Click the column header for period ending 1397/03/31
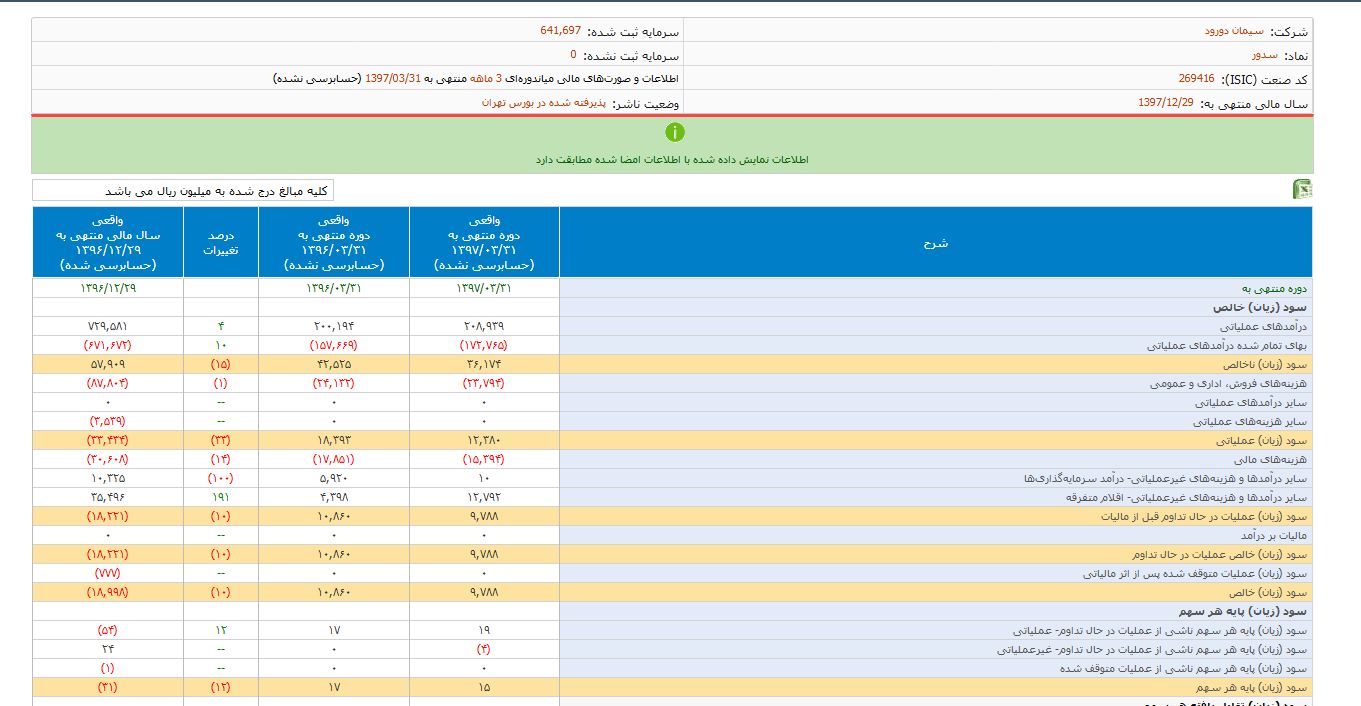The width and height of the screenshot is (1361, 706). point(484,243)
